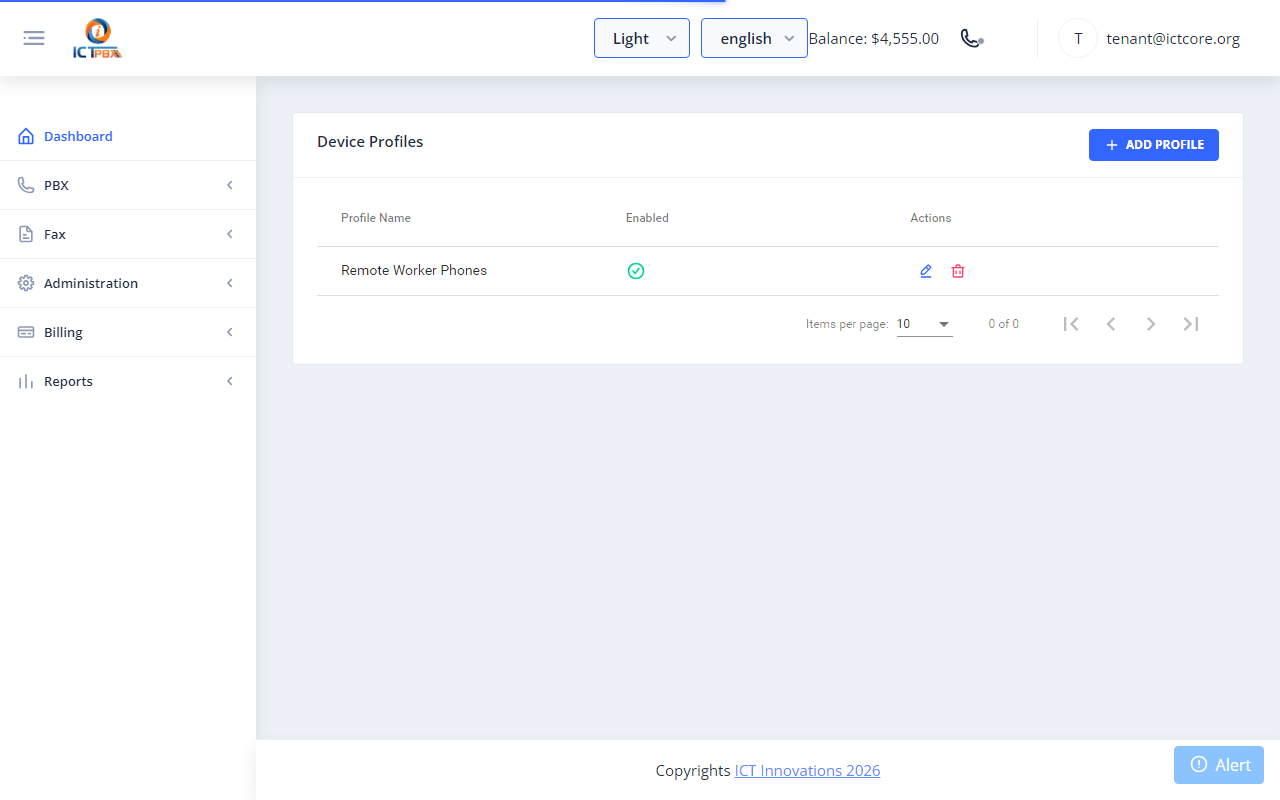Expand the Administration menu chevron
Screen dimensions: 1280x800
pos(230,283)
